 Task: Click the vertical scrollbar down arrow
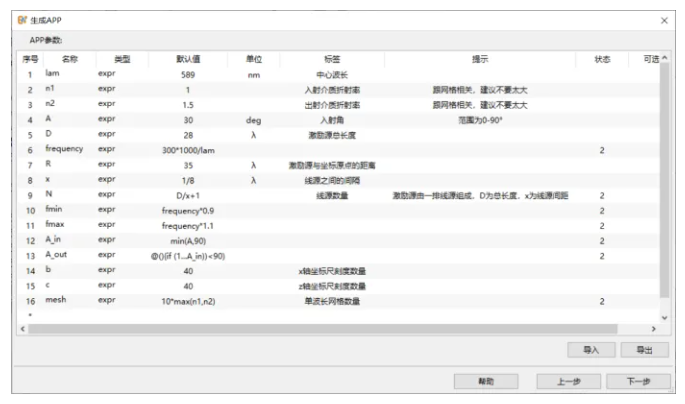click(665, 317)
